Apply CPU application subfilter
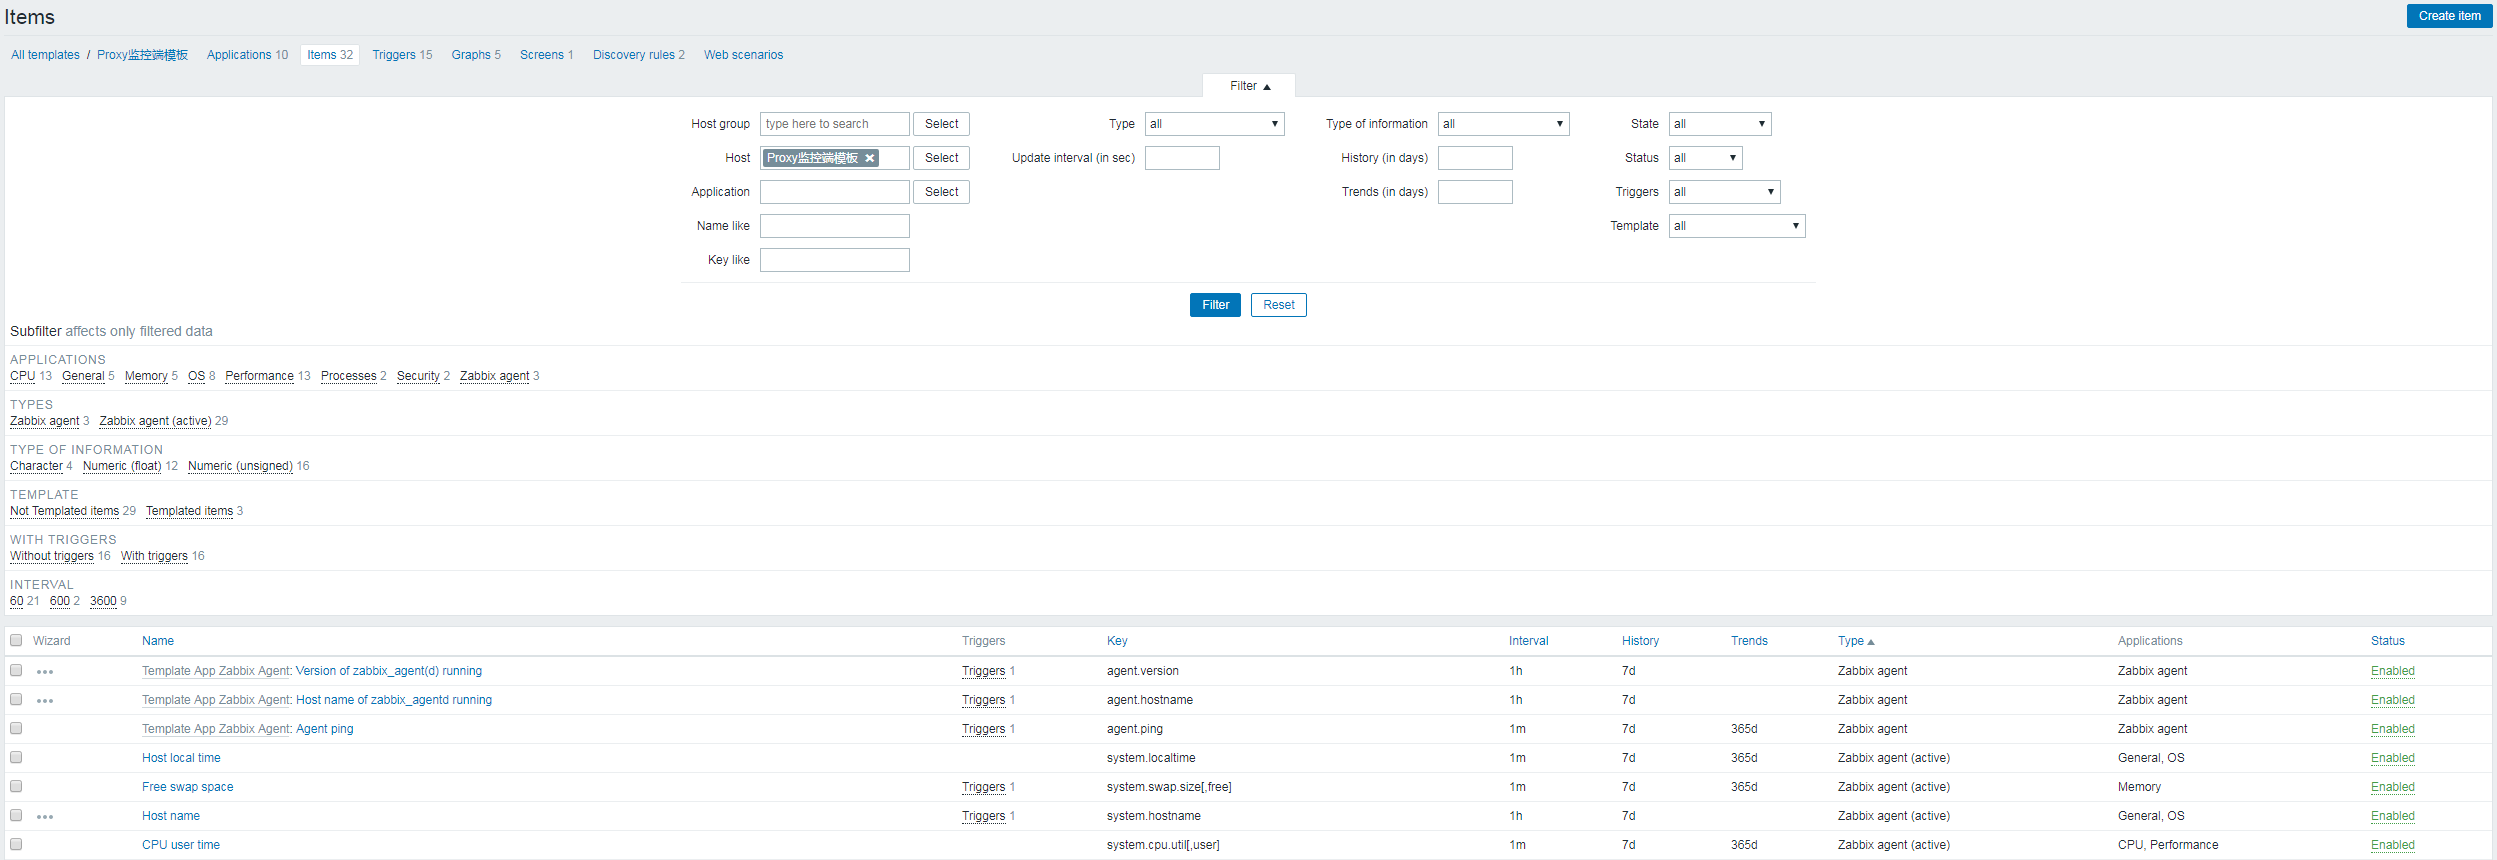Image resolution: width=2497 pixels, height=860 pixels. tap(22, 376)
